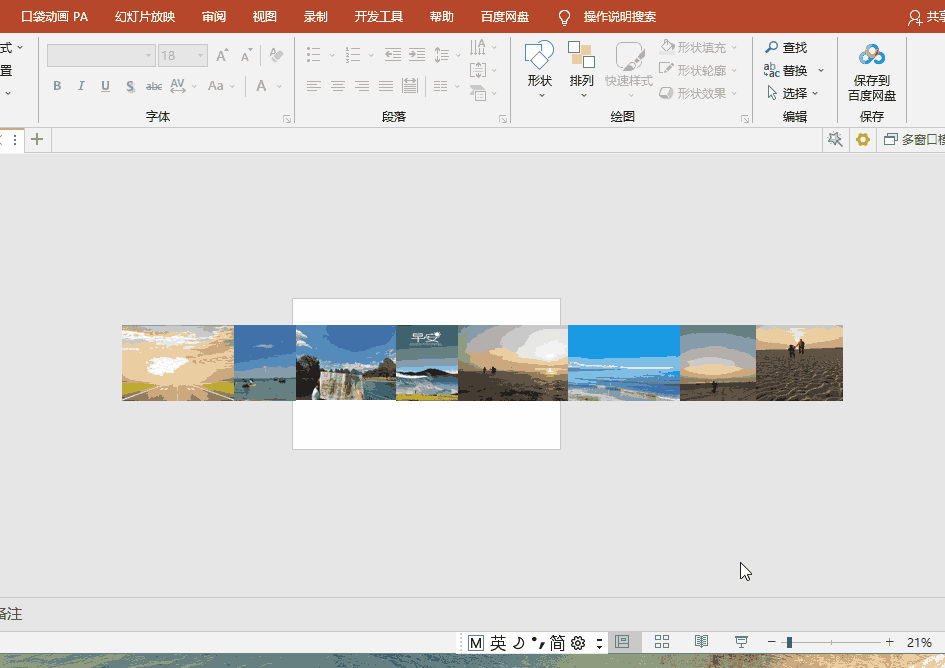Toggle underline formatting button

point(105,86)
